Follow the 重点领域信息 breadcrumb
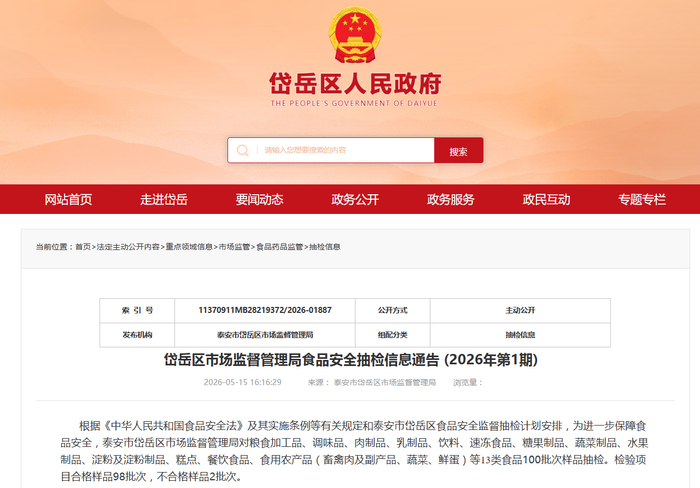Viewport: 700px width, 488px height. (x=189, y=247)
